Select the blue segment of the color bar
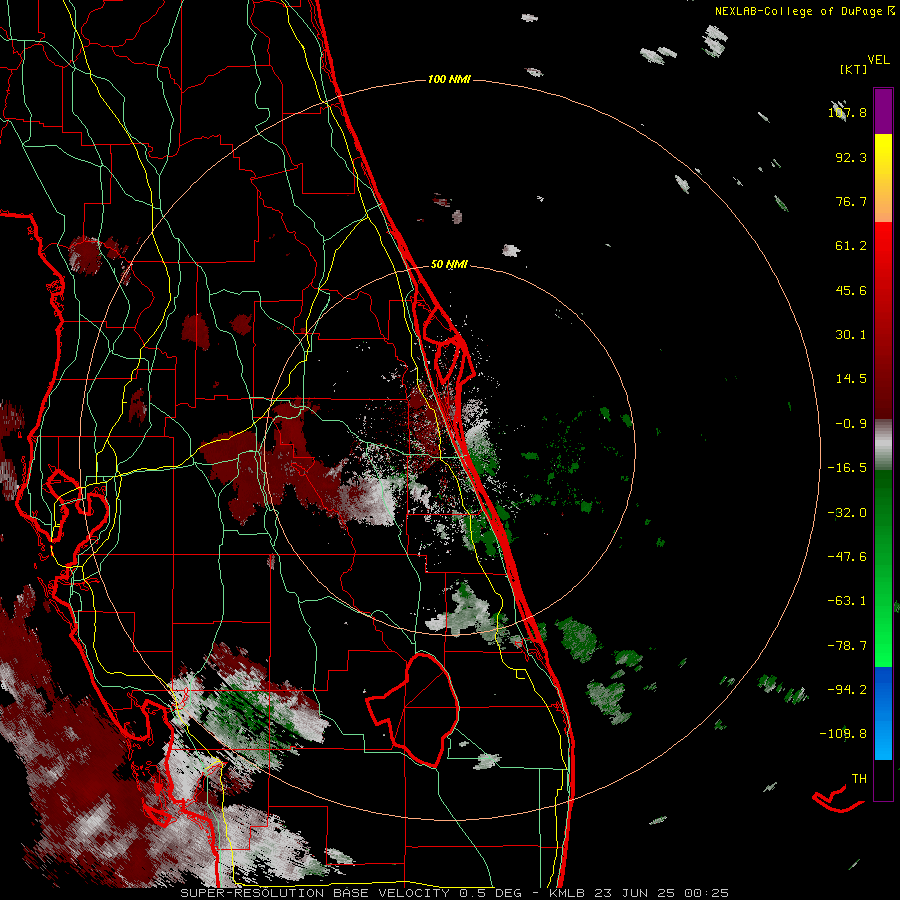Image resolution: width=900 pixels, height=900 pixels. point(883,713)
